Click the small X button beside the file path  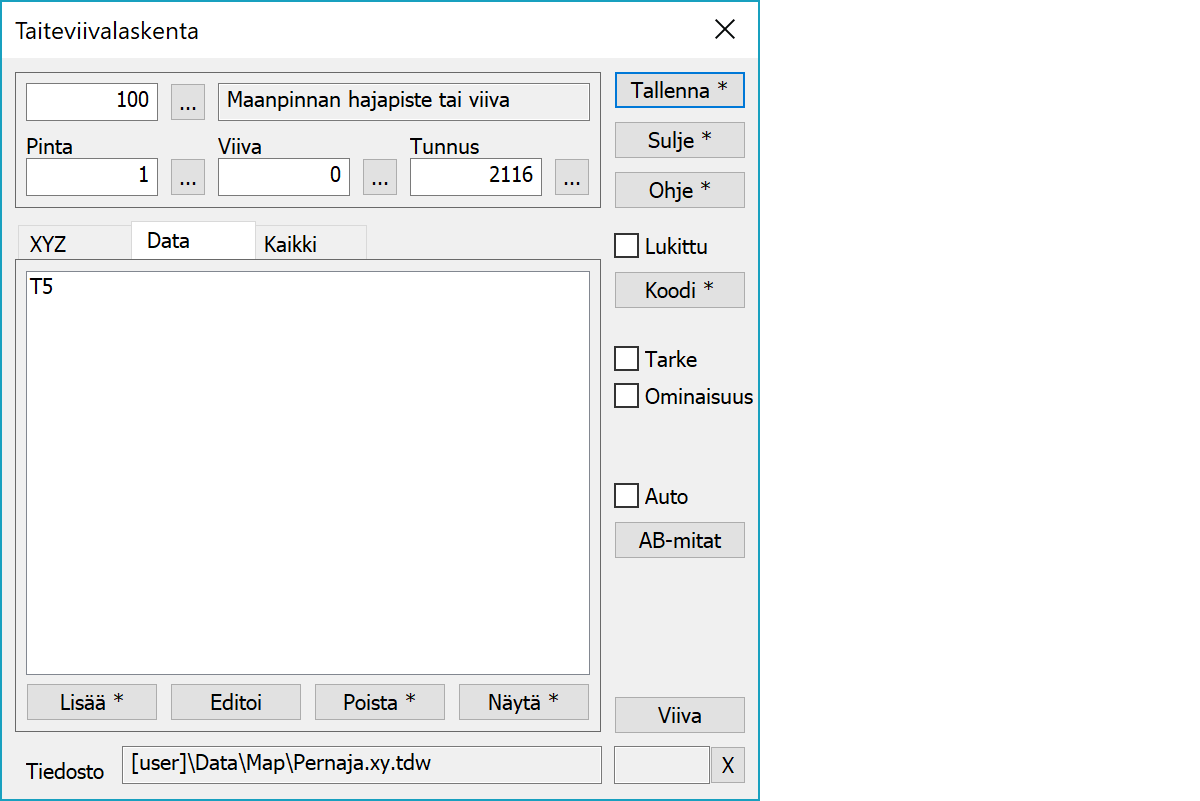click(728, 766)
